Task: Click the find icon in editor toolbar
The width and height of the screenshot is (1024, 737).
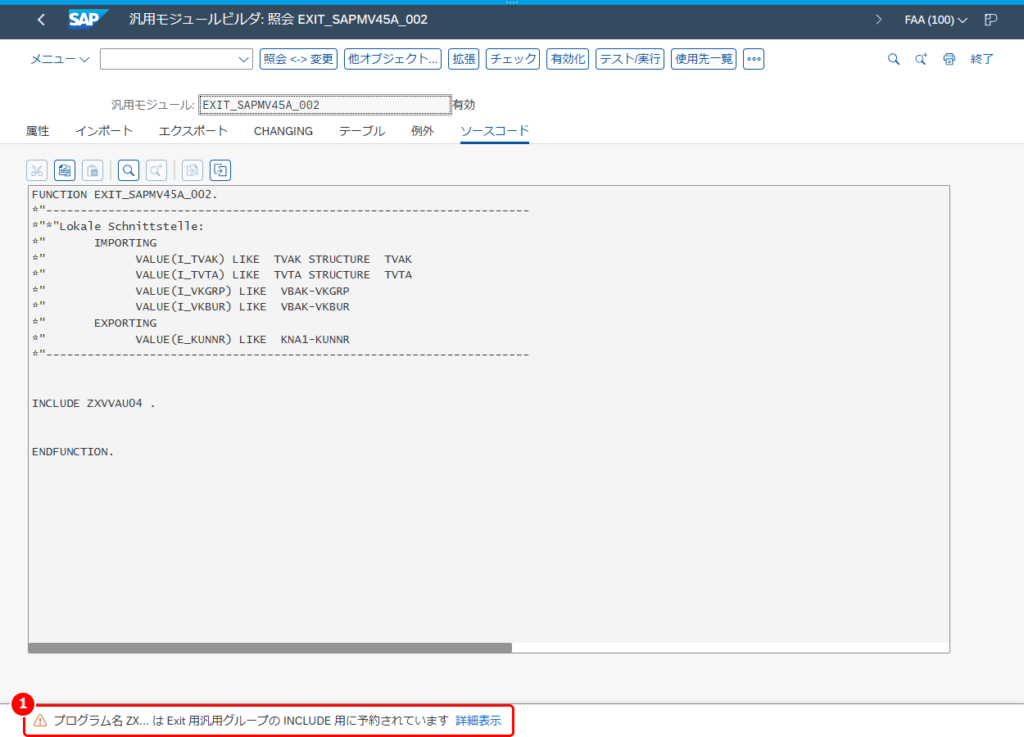Action: (x=129, y=170)
